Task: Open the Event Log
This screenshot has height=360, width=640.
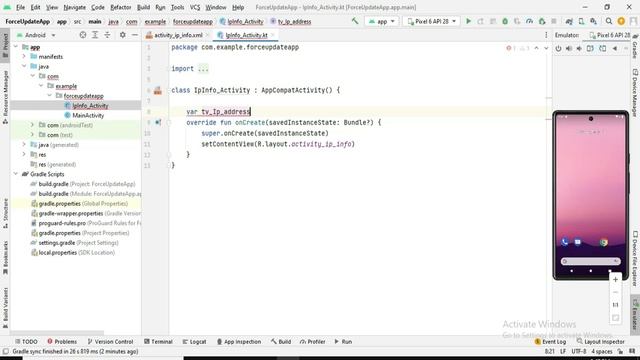Action: point(550,342)
